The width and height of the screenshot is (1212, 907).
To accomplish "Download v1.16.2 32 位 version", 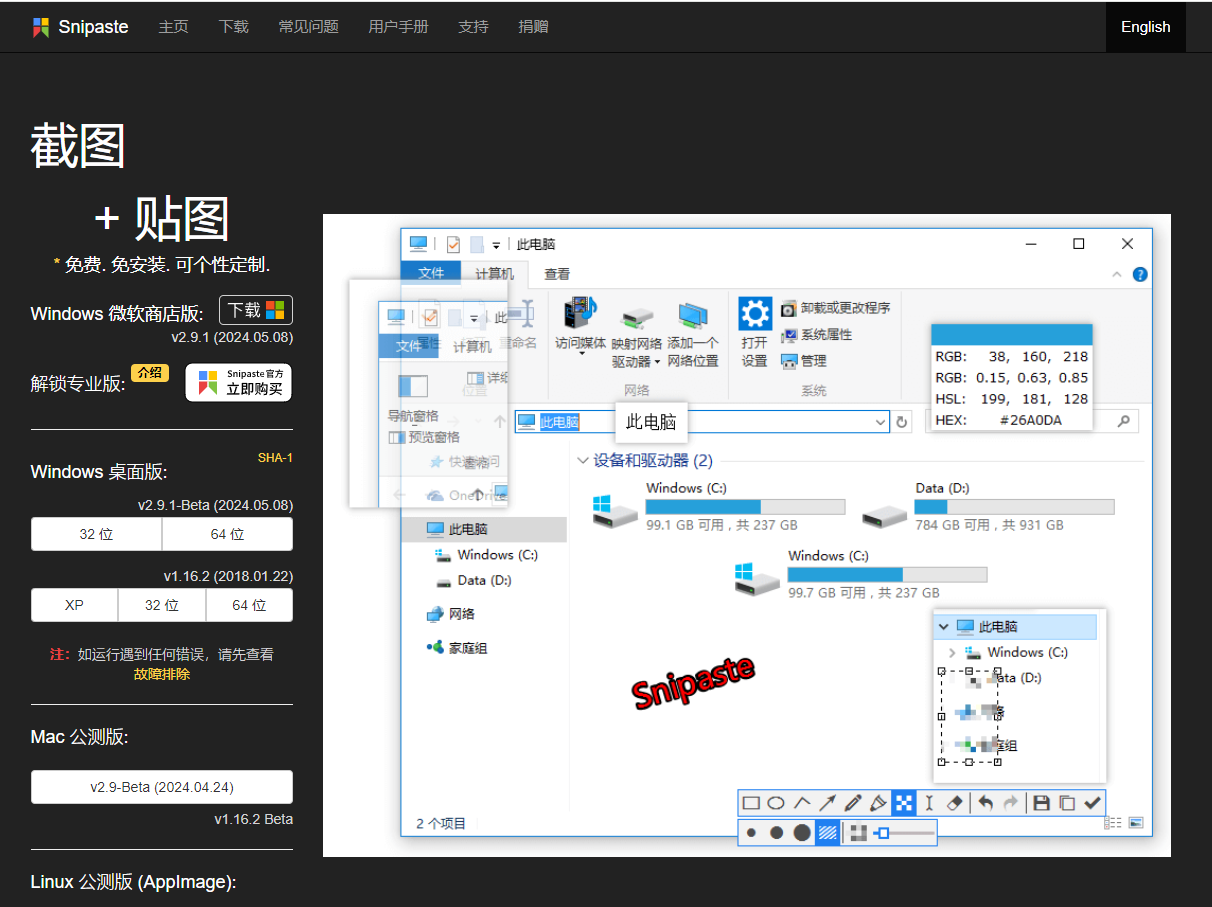I will click(162, 605).
